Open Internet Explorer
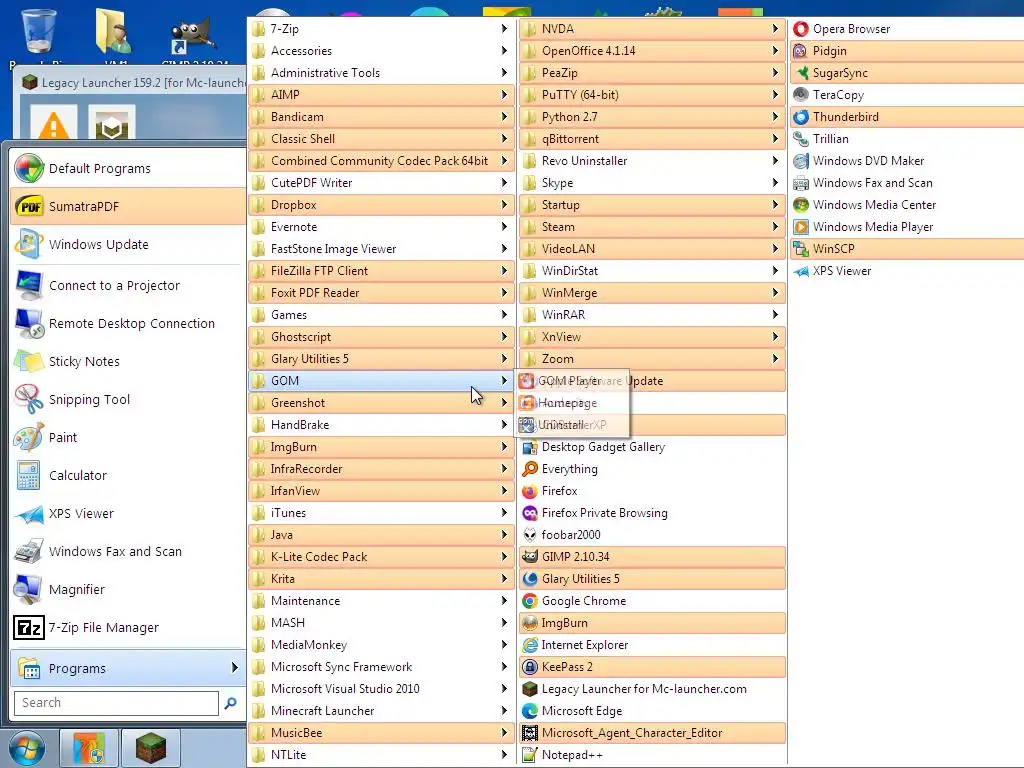 (x=652, y=645)
